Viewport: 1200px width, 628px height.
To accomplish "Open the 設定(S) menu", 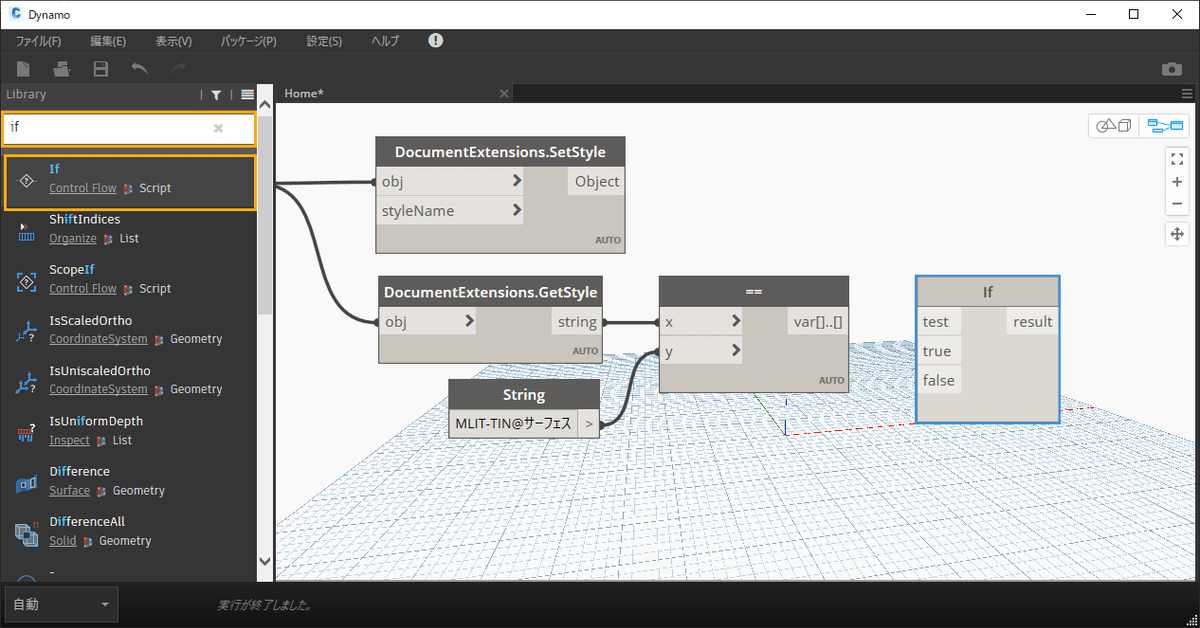I will pyautogui.click(x=324, y=41).
